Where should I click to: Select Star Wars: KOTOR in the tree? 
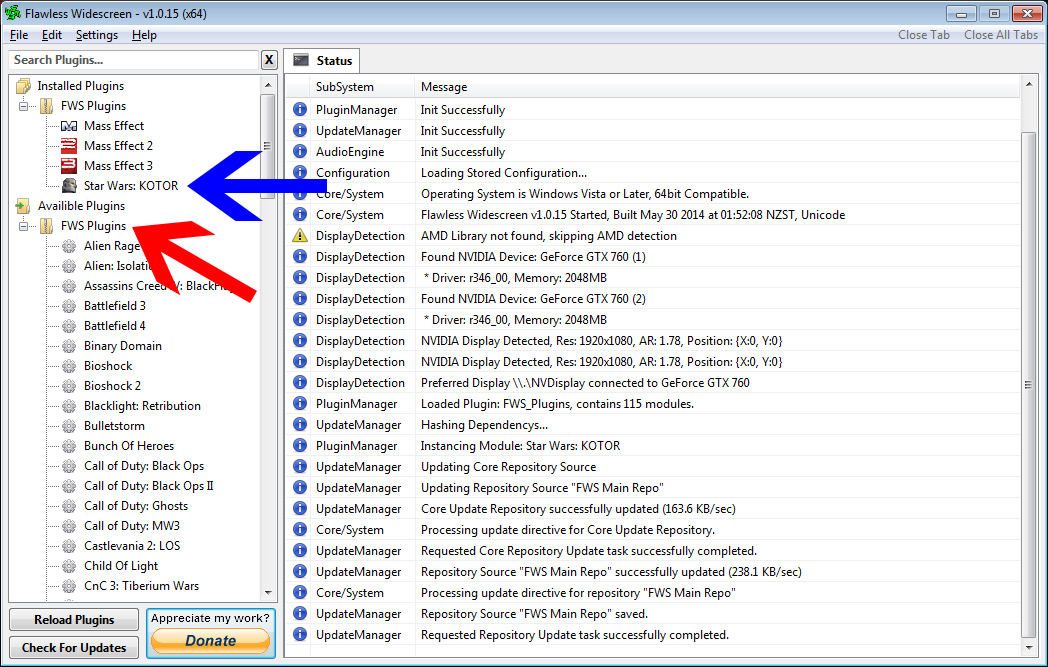pos(131,186)
